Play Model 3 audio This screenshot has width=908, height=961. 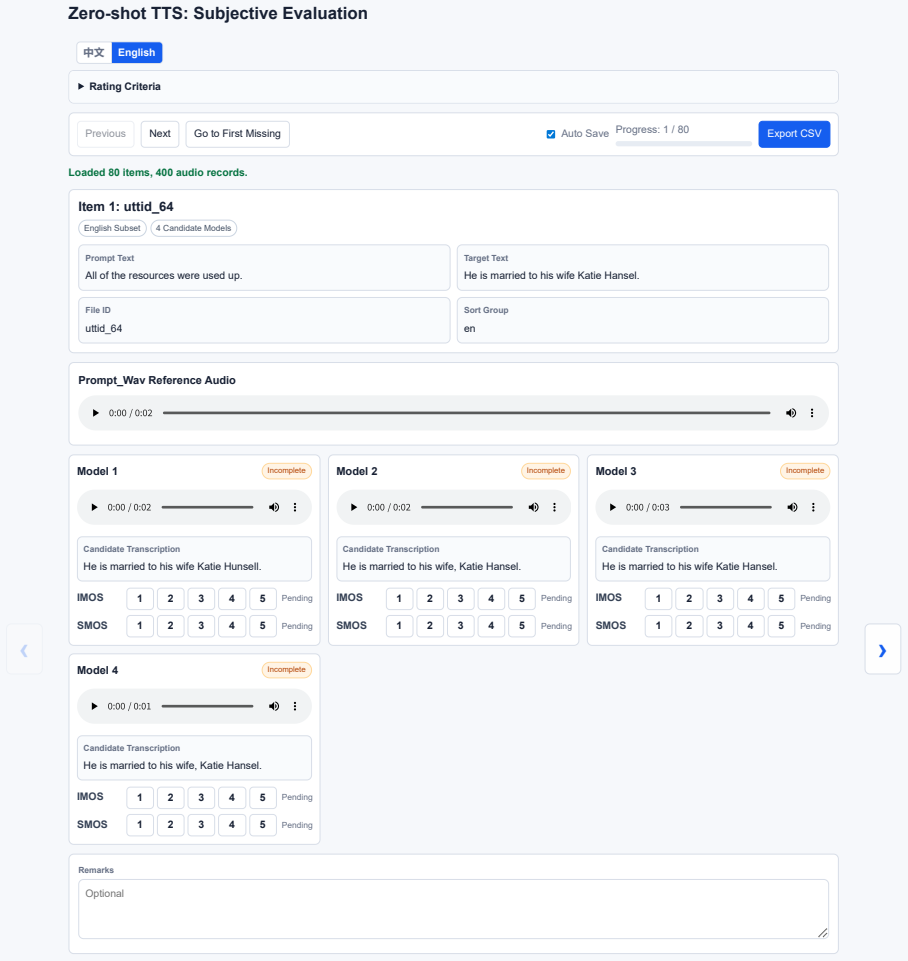(x=613, y=507)
